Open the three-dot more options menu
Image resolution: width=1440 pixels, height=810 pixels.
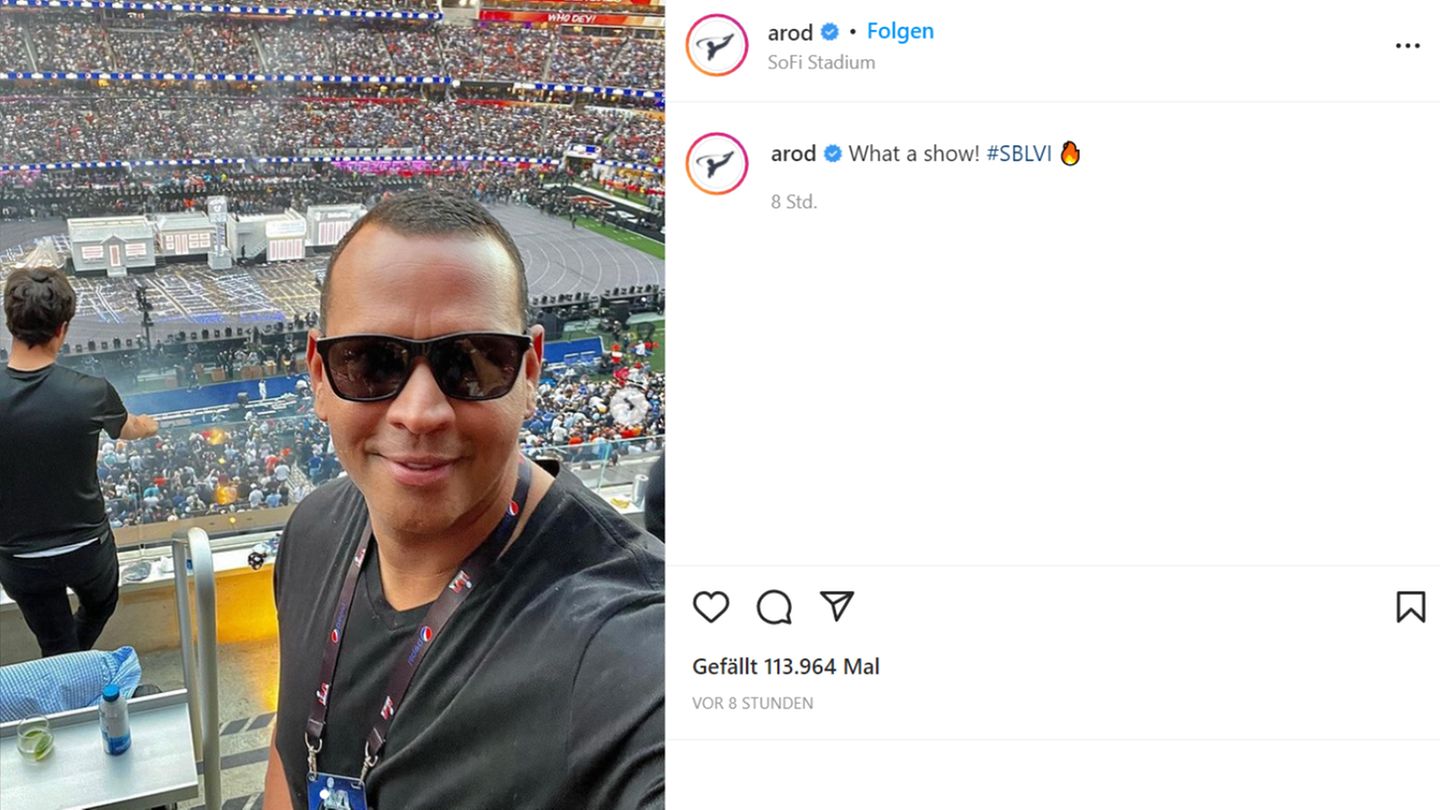point(1407,46)
